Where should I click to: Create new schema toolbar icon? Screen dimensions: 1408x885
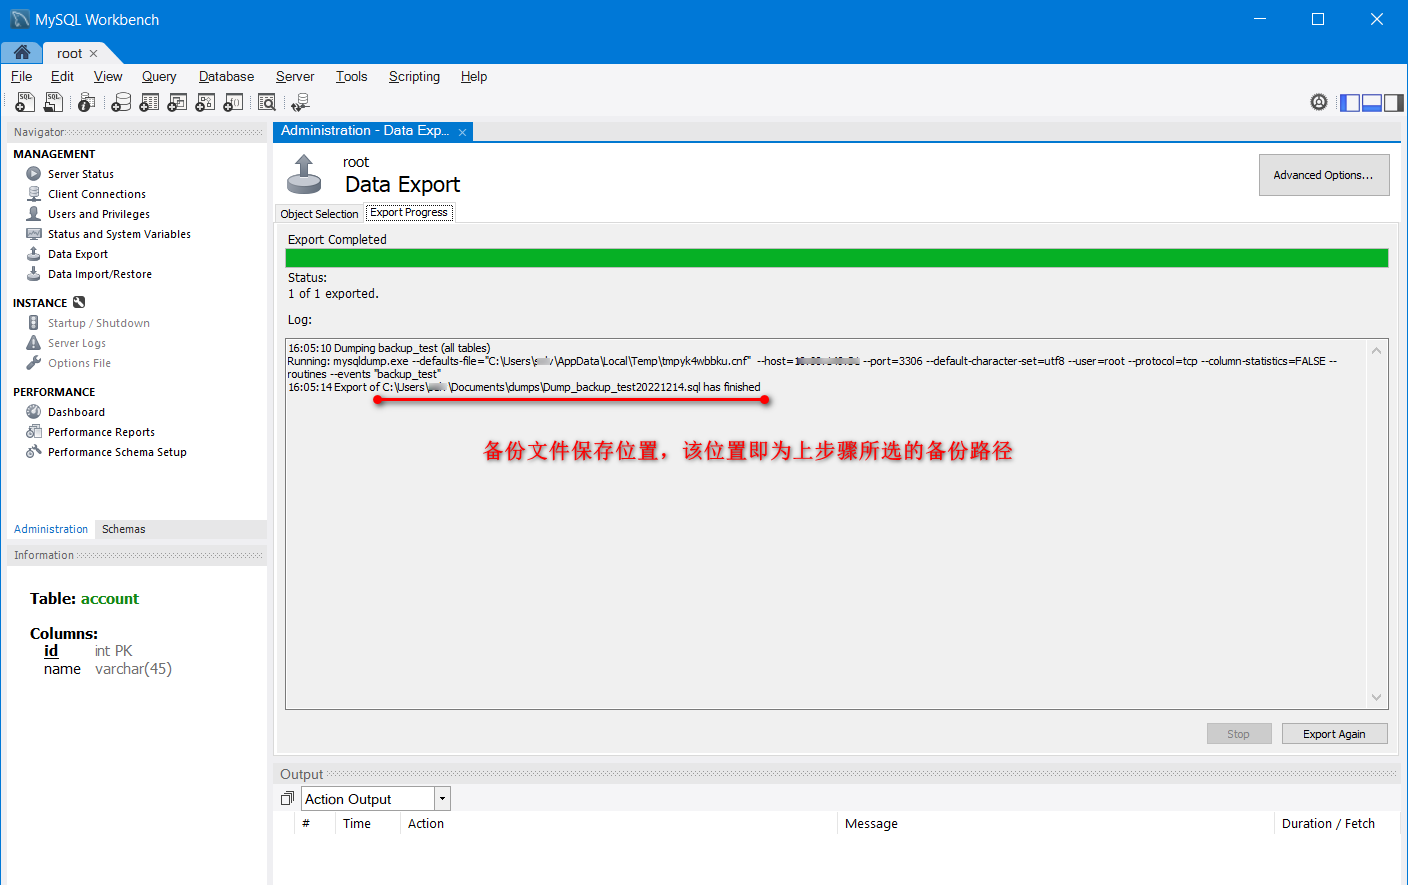click(121, 102)
